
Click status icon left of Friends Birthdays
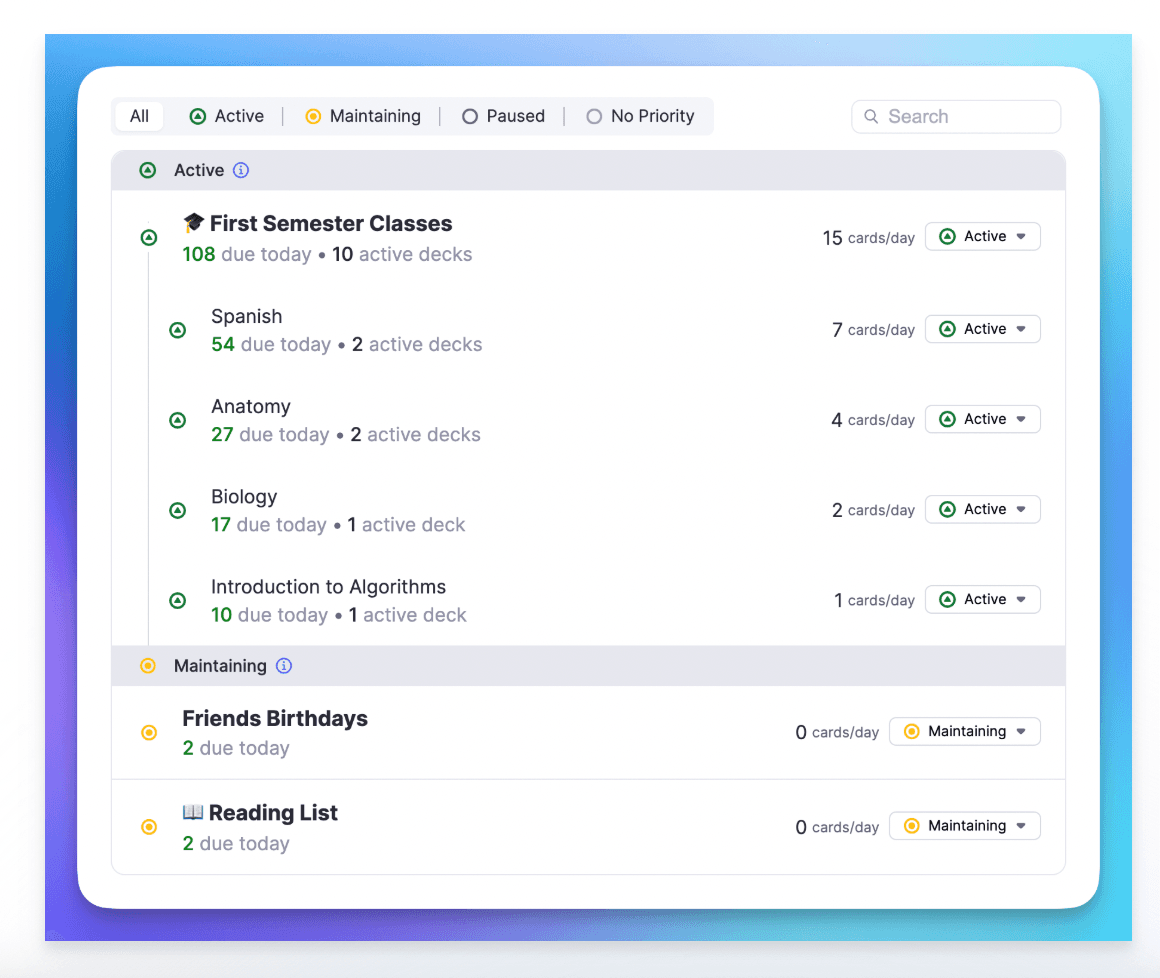(149, 732)
